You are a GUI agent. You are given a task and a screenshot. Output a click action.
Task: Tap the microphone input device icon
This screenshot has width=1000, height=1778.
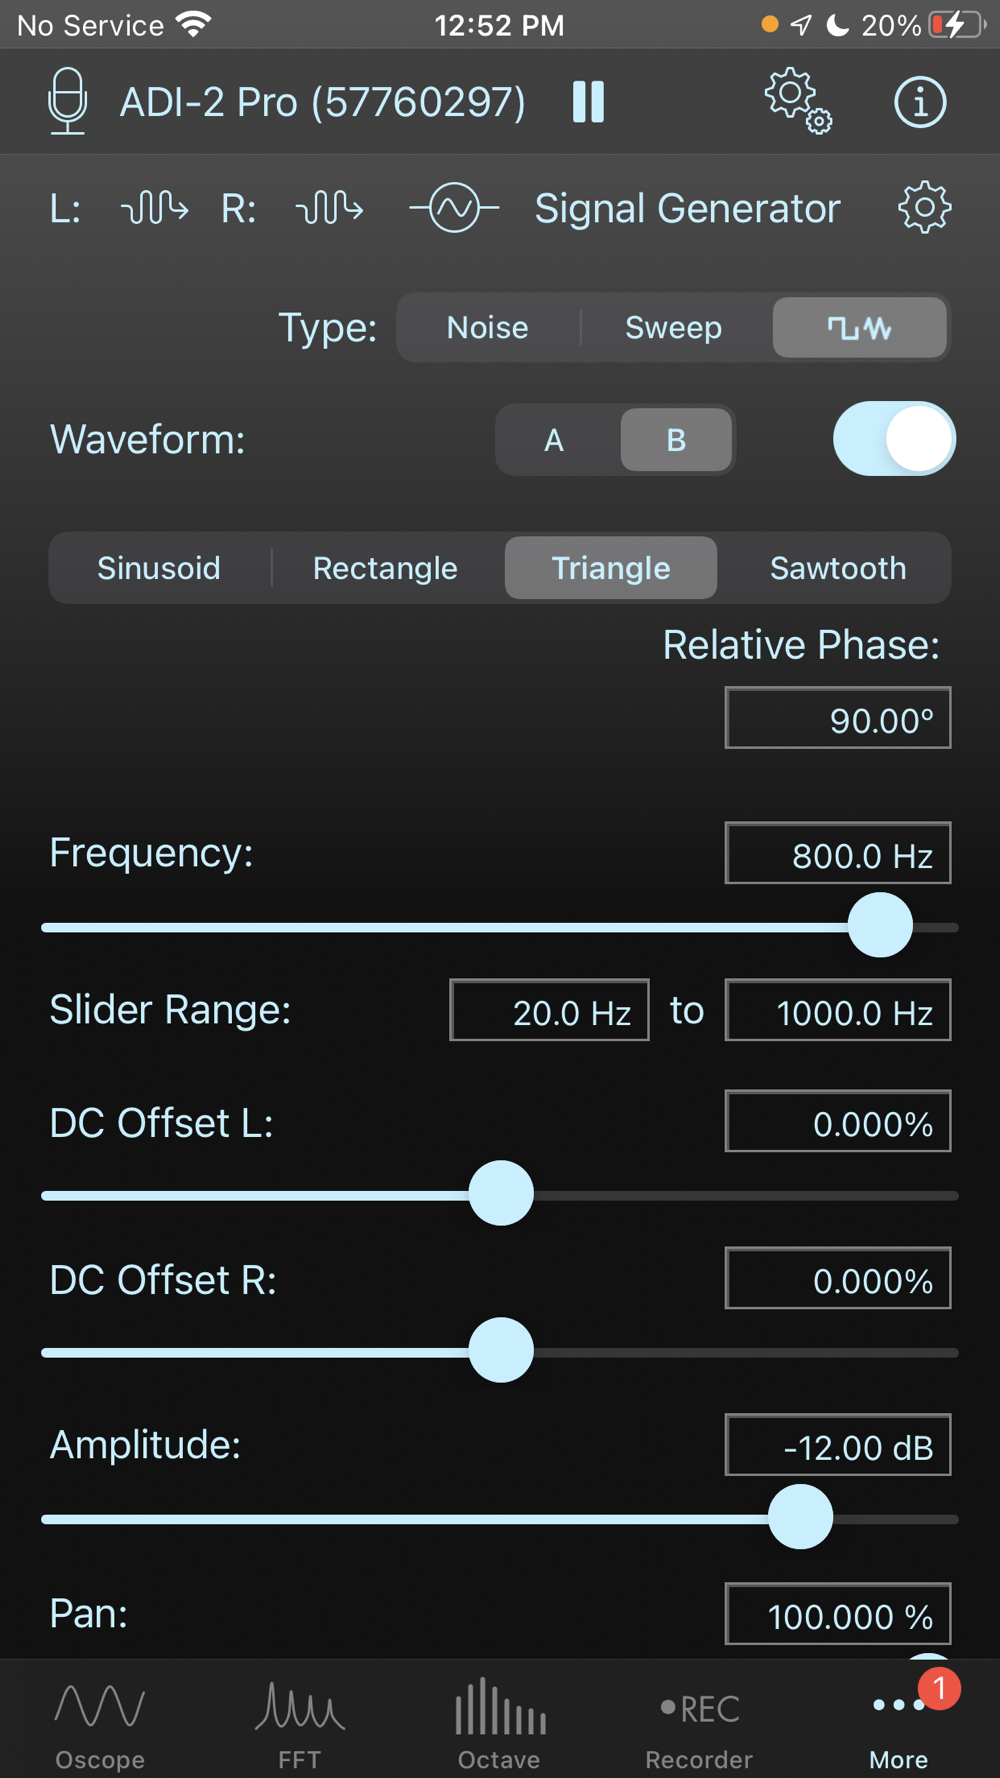[67, 101]
